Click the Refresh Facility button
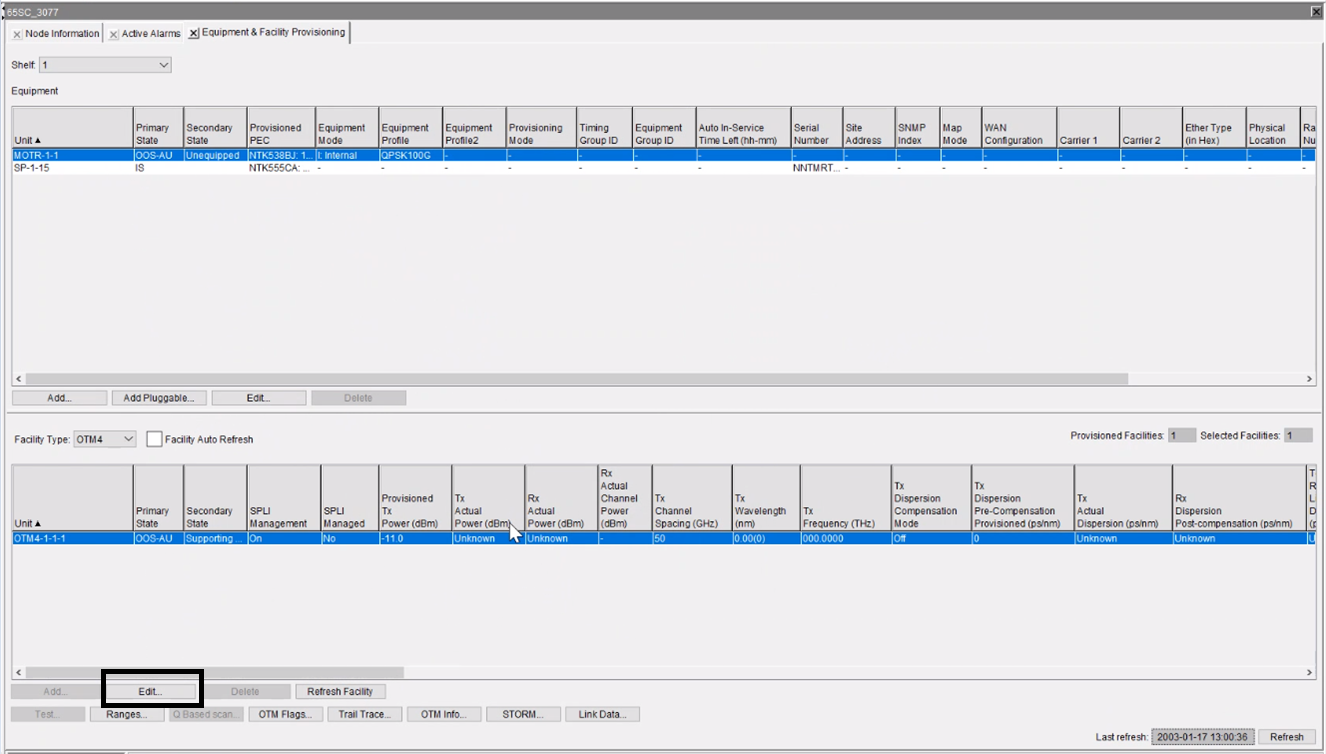 click(x=340, y=690)
